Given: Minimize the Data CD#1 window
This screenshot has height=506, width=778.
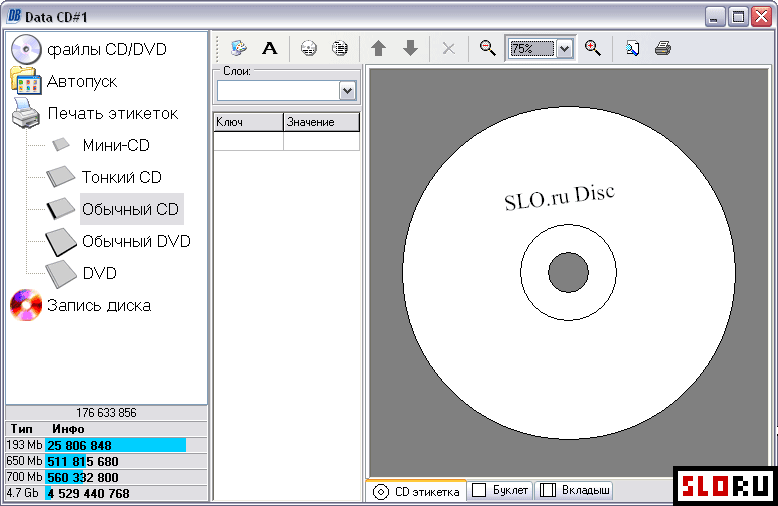Looking at the screenshot, I should [x=714, y=17].
